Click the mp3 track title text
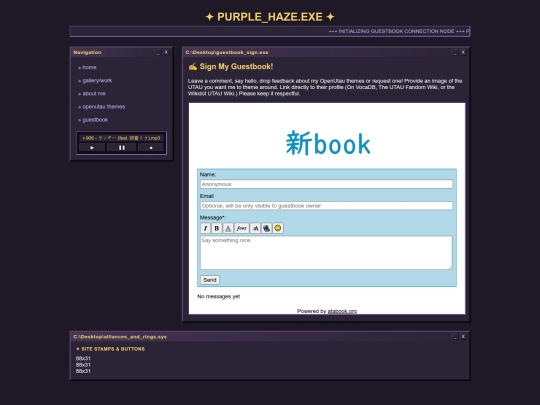Image resolution: width=540 pixels, height=405 pixels. point(121,138)
